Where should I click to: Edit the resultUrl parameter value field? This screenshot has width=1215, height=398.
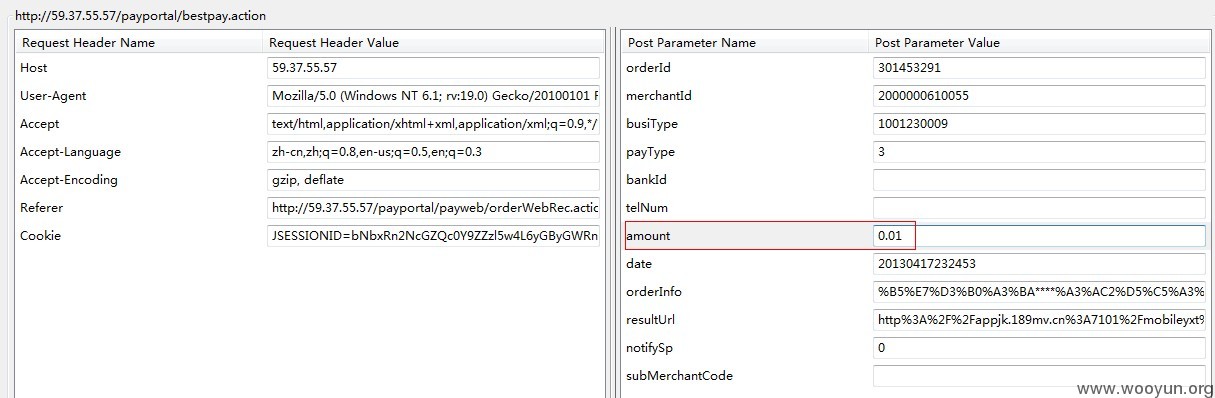tap(1039, 320)
